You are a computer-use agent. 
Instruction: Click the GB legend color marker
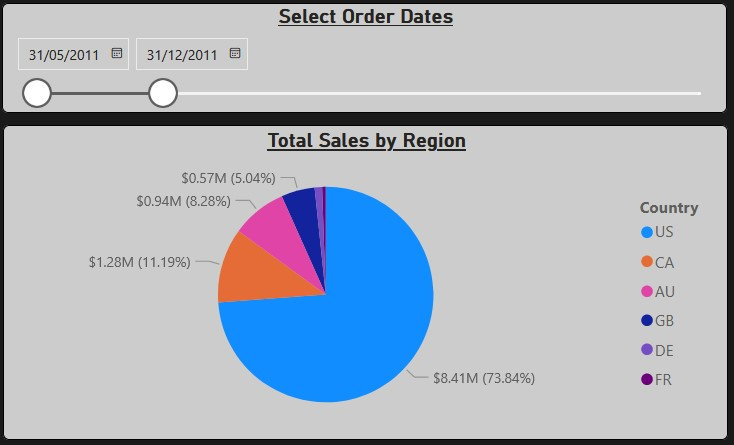(646, 321)
